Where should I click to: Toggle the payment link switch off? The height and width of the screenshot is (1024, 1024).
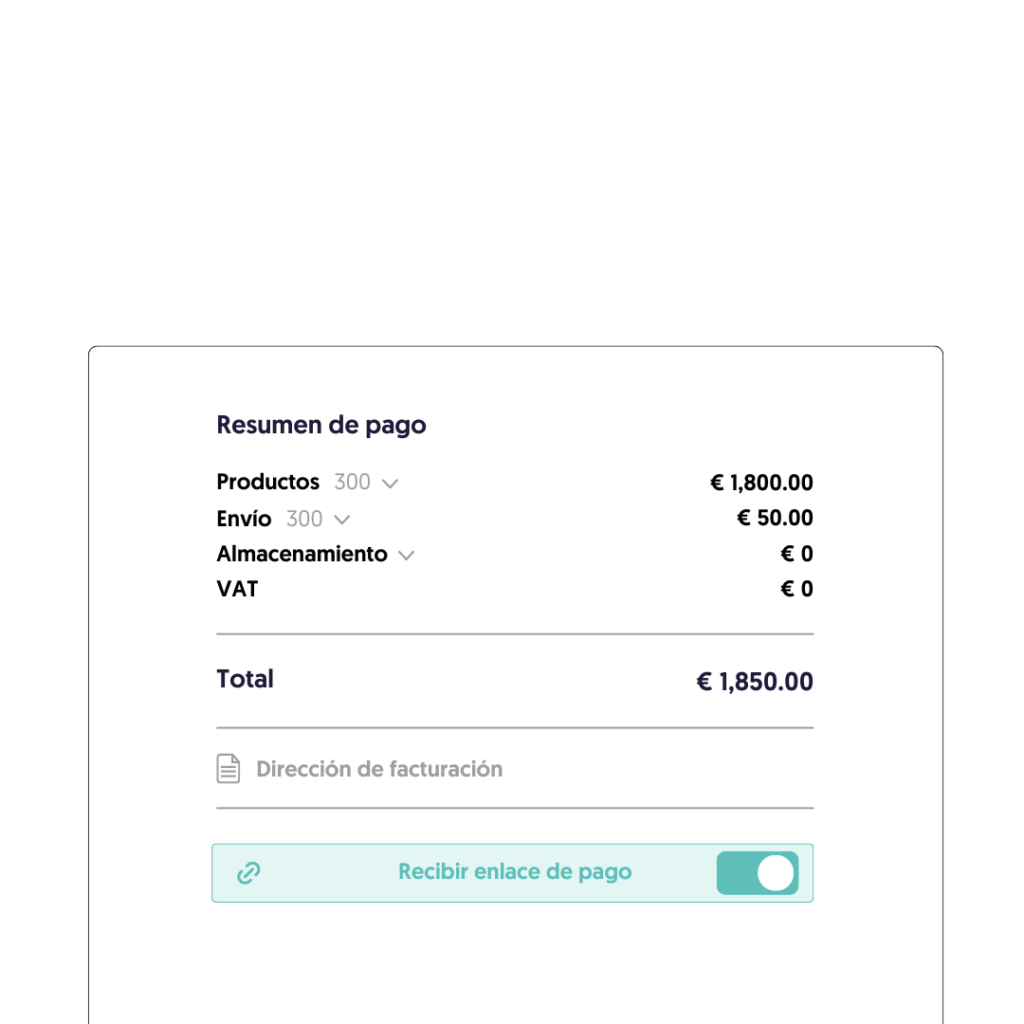click(757, 873)
